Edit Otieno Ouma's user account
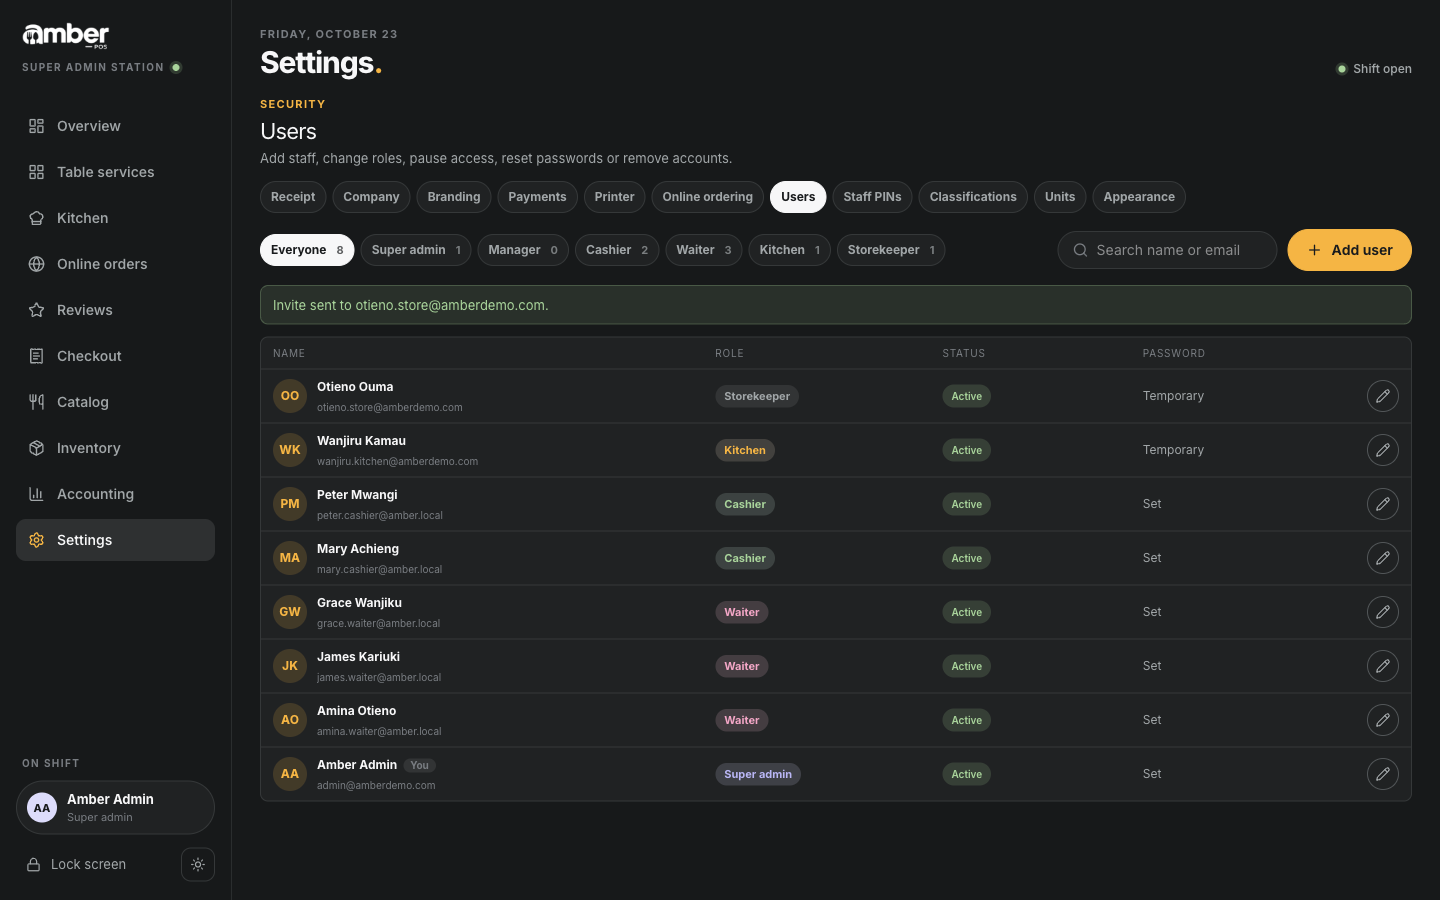1440x900 pixels. point(1382,396)
